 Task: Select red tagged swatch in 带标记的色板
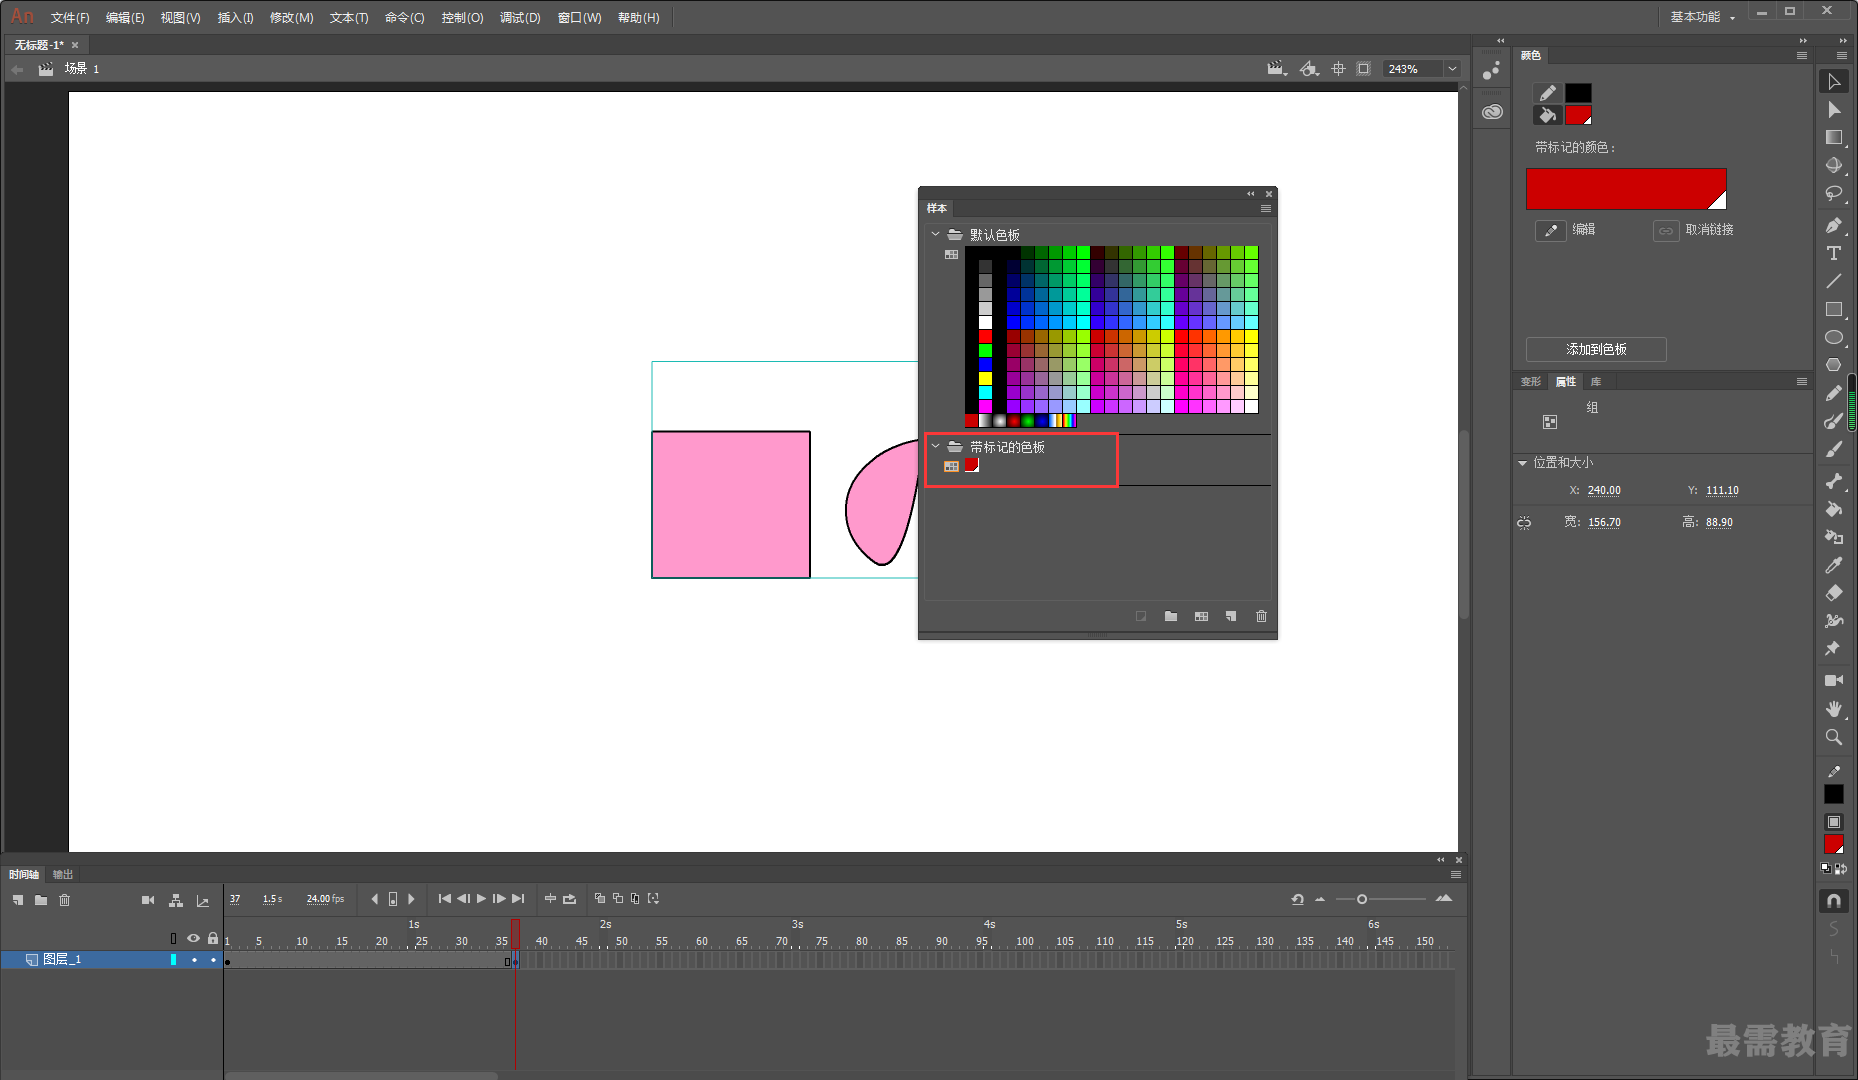click(x=971, y=465)
